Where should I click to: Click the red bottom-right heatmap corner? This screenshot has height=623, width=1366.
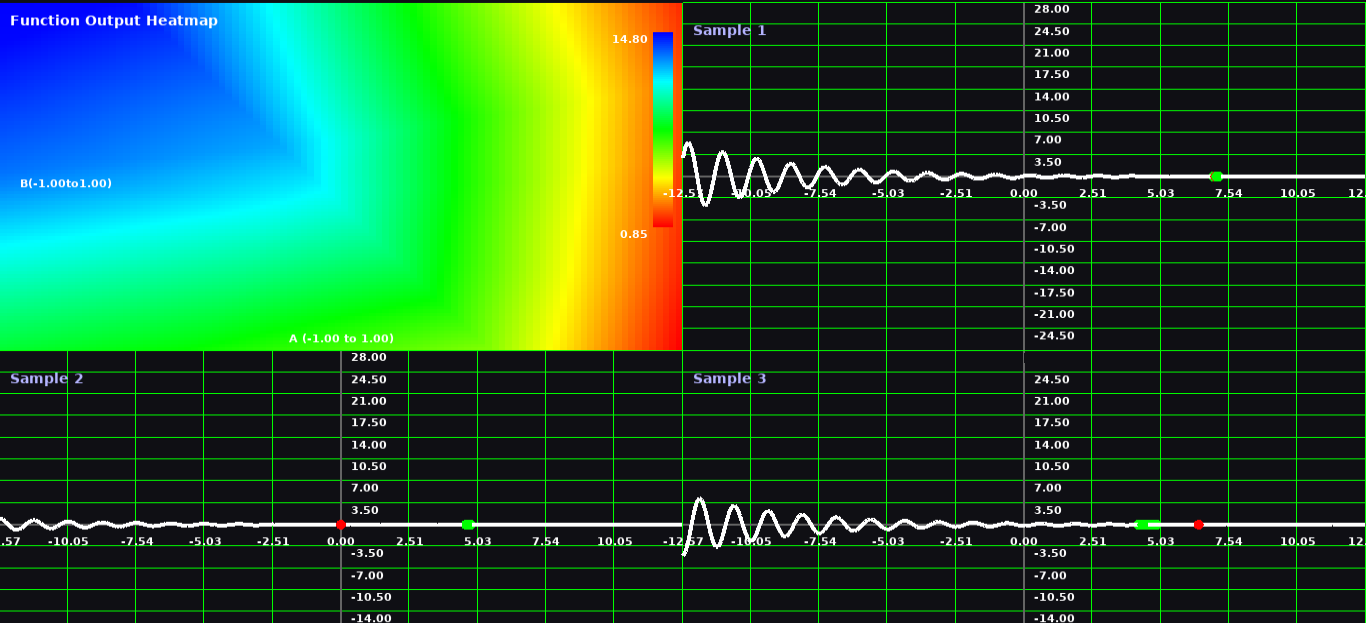[x=672, y=340]
